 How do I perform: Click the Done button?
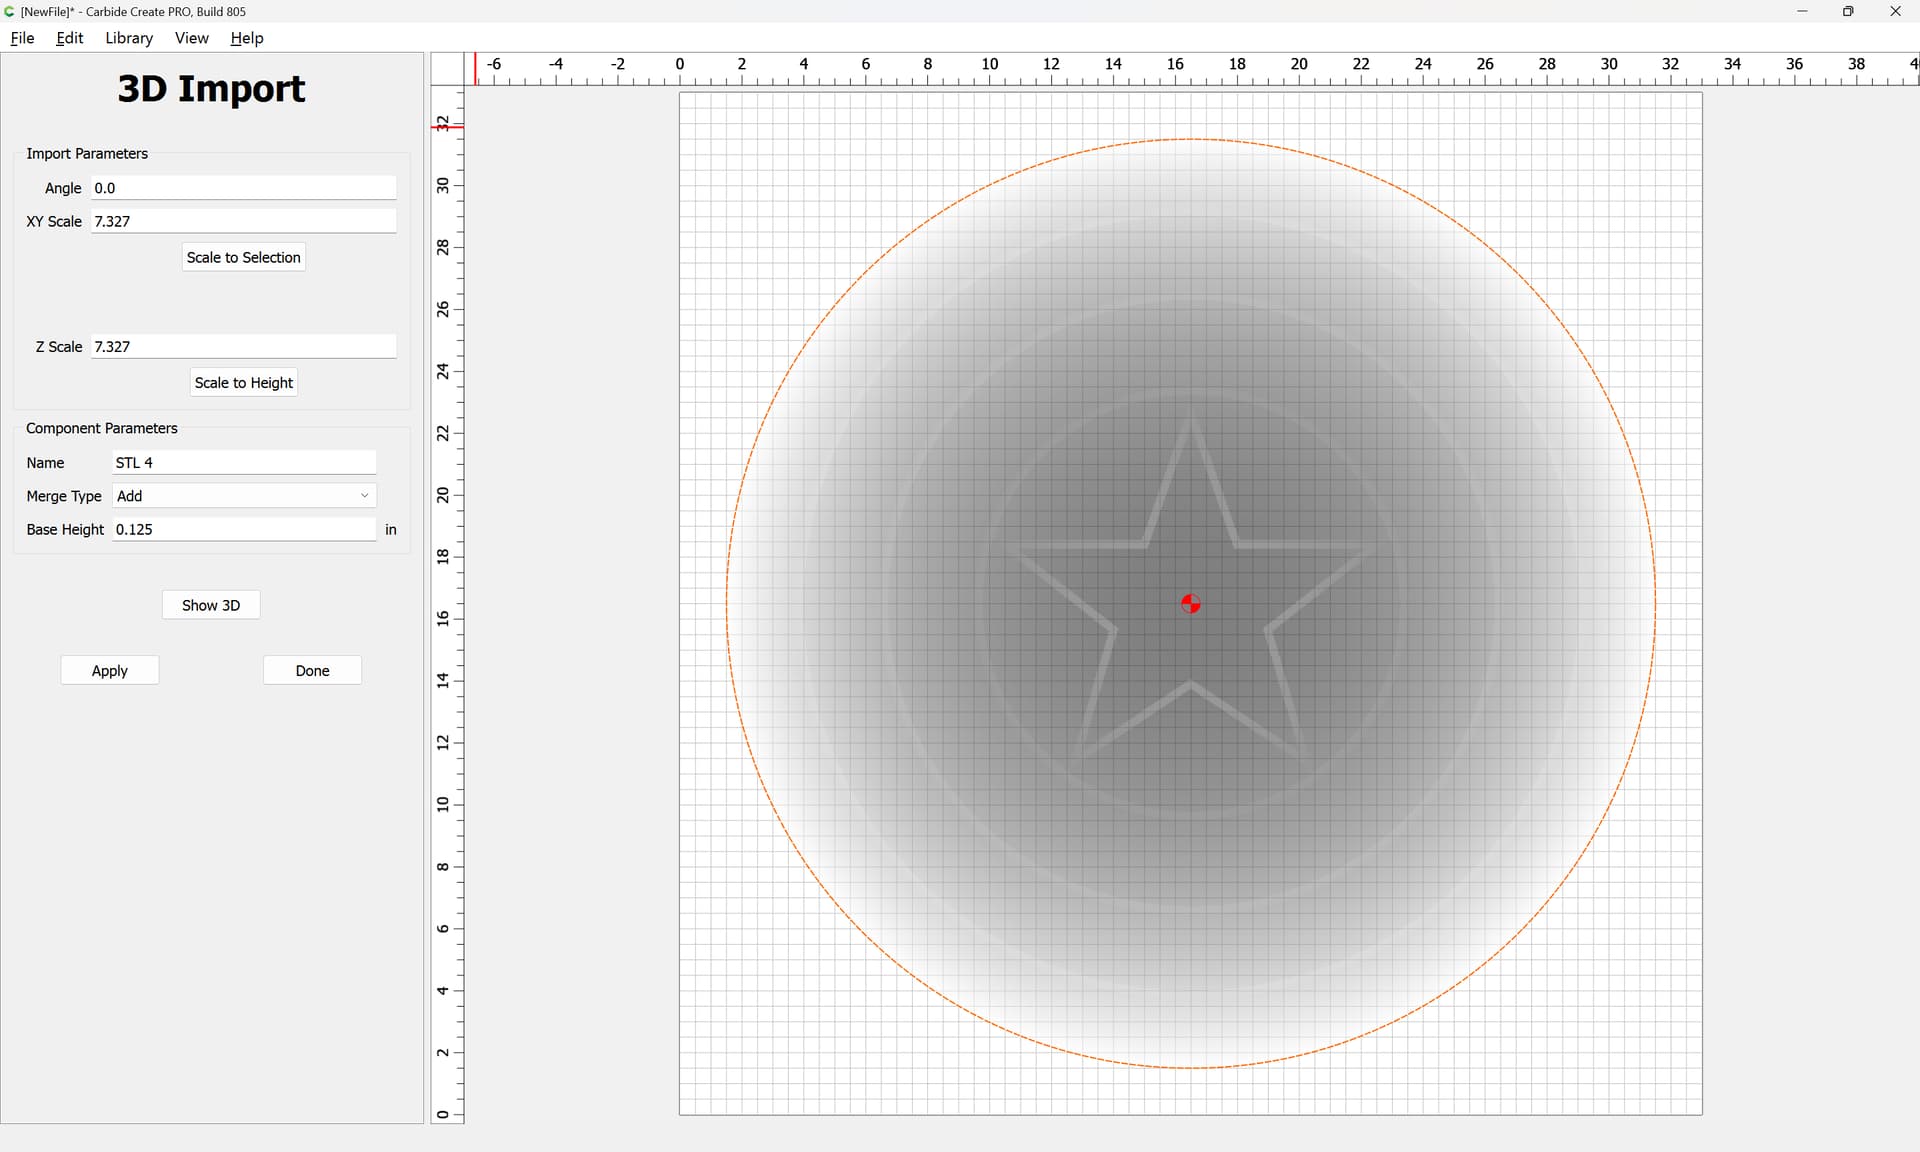312,670
